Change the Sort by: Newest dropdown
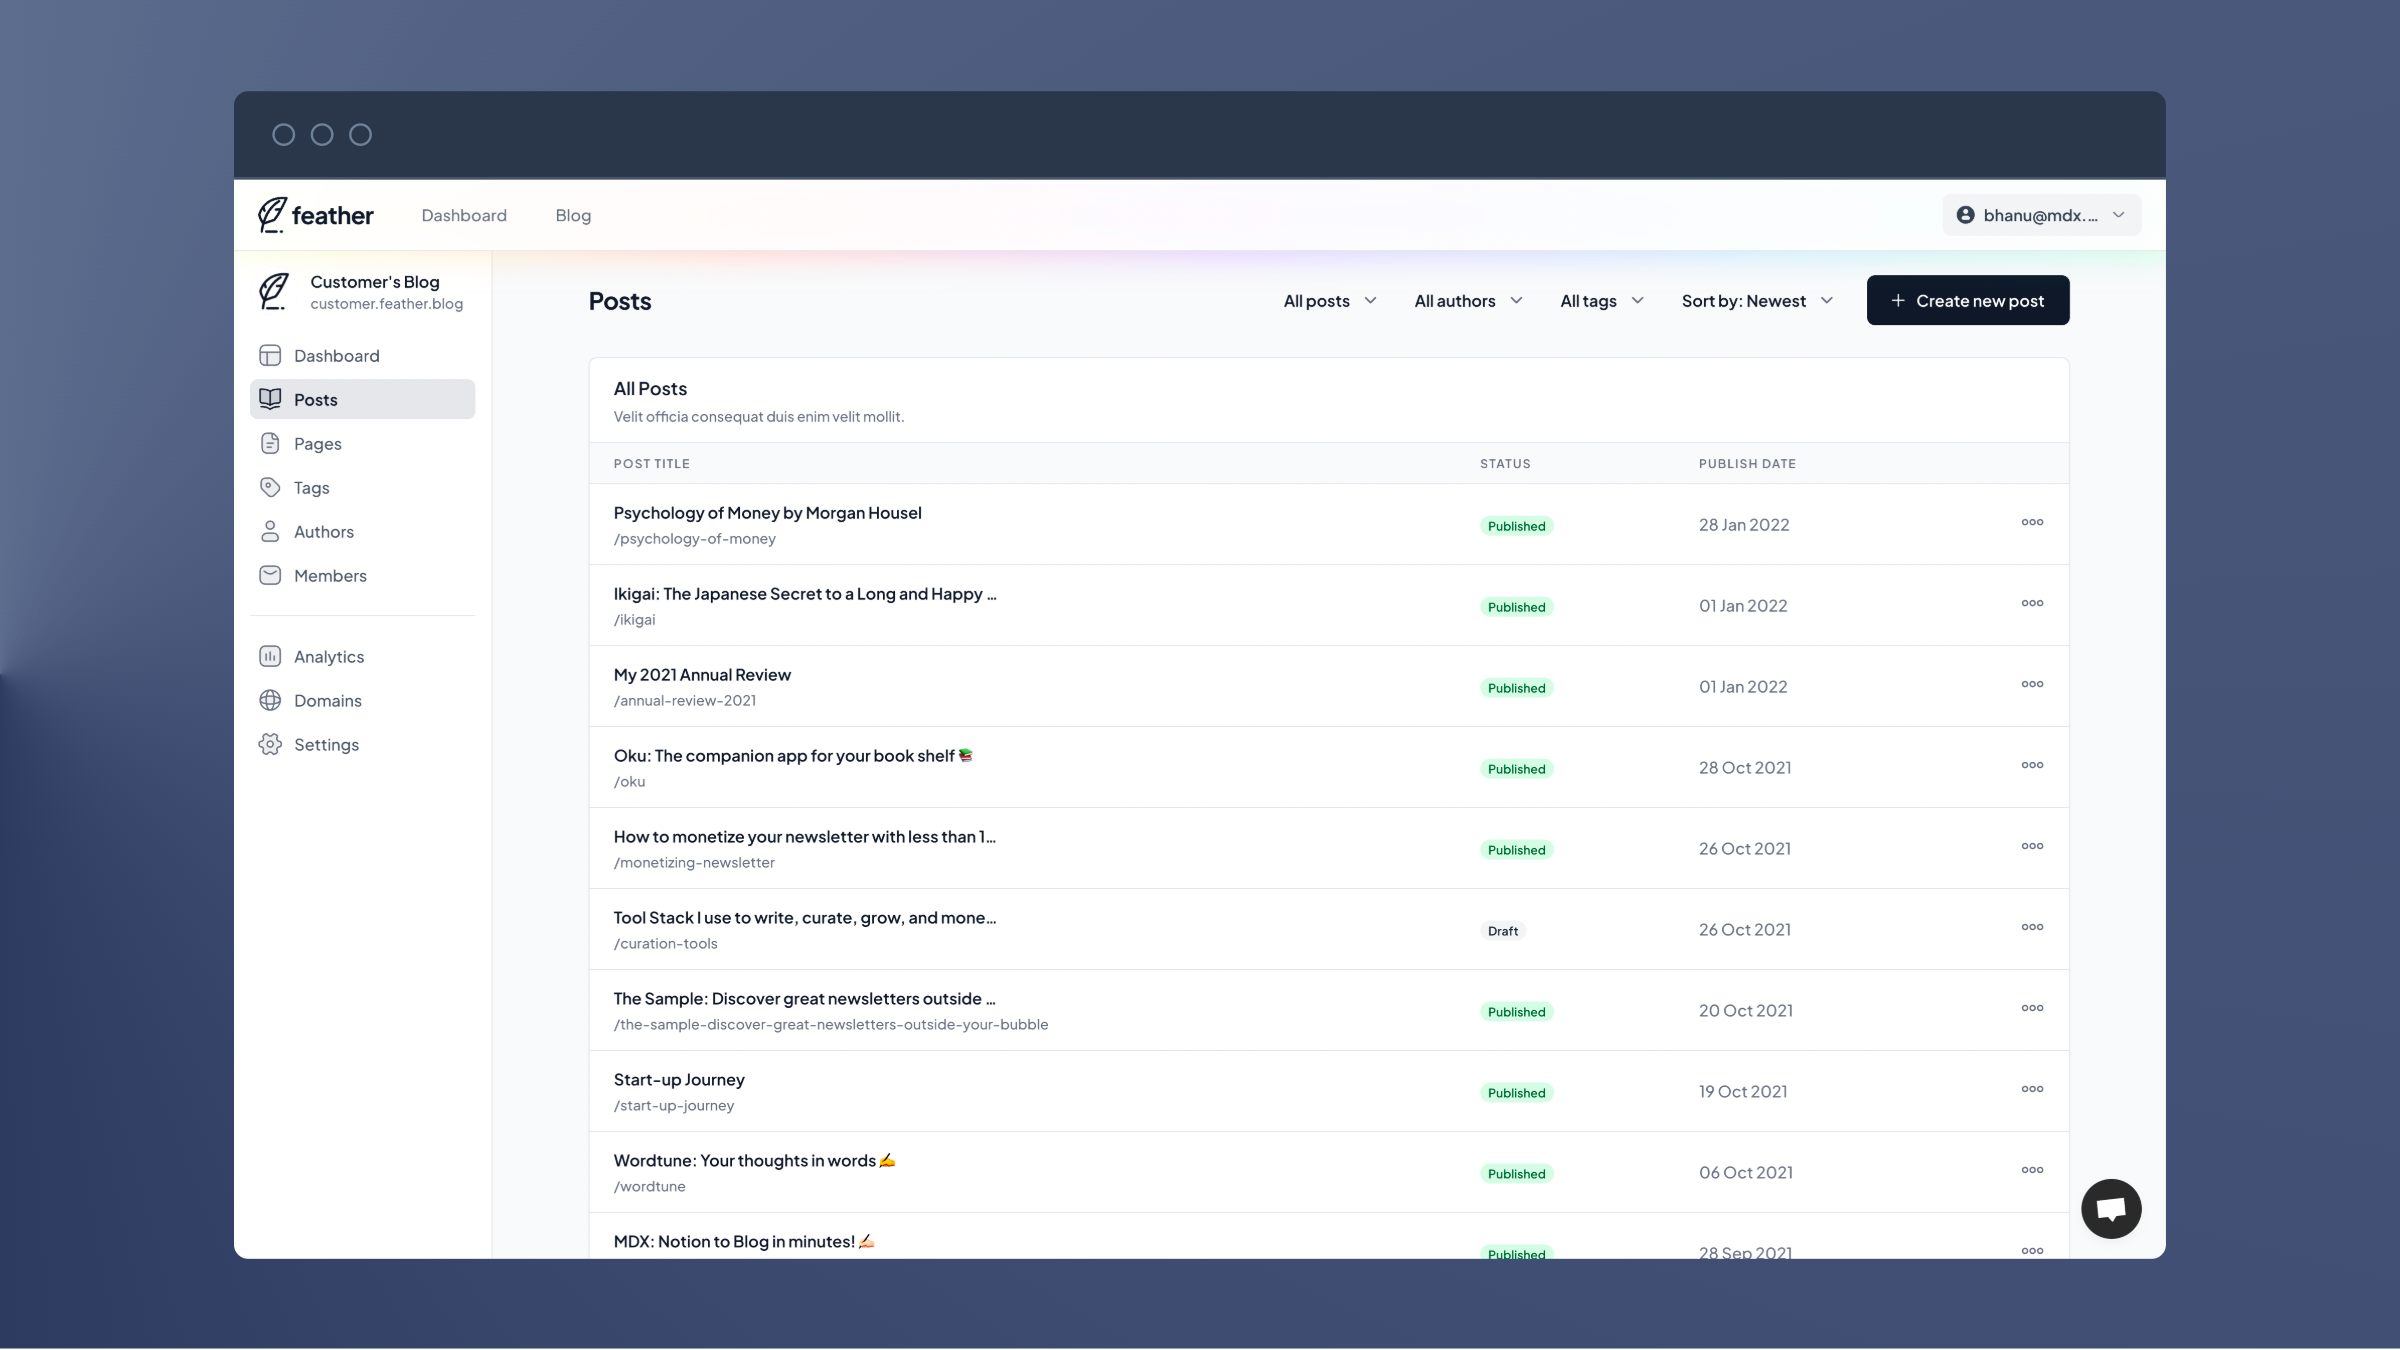The height and width of the screenshot is (1350, 2400). [1757, 300]
